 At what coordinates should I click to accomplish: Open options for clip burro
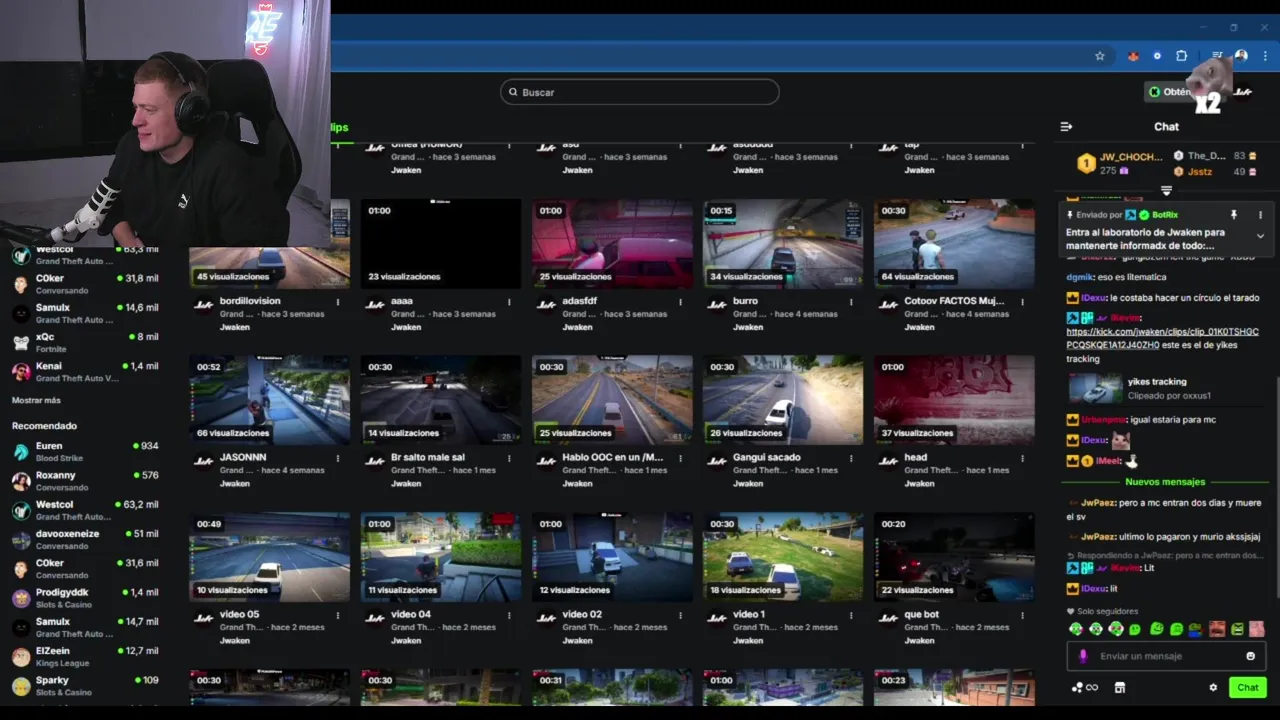pos(851,301)
